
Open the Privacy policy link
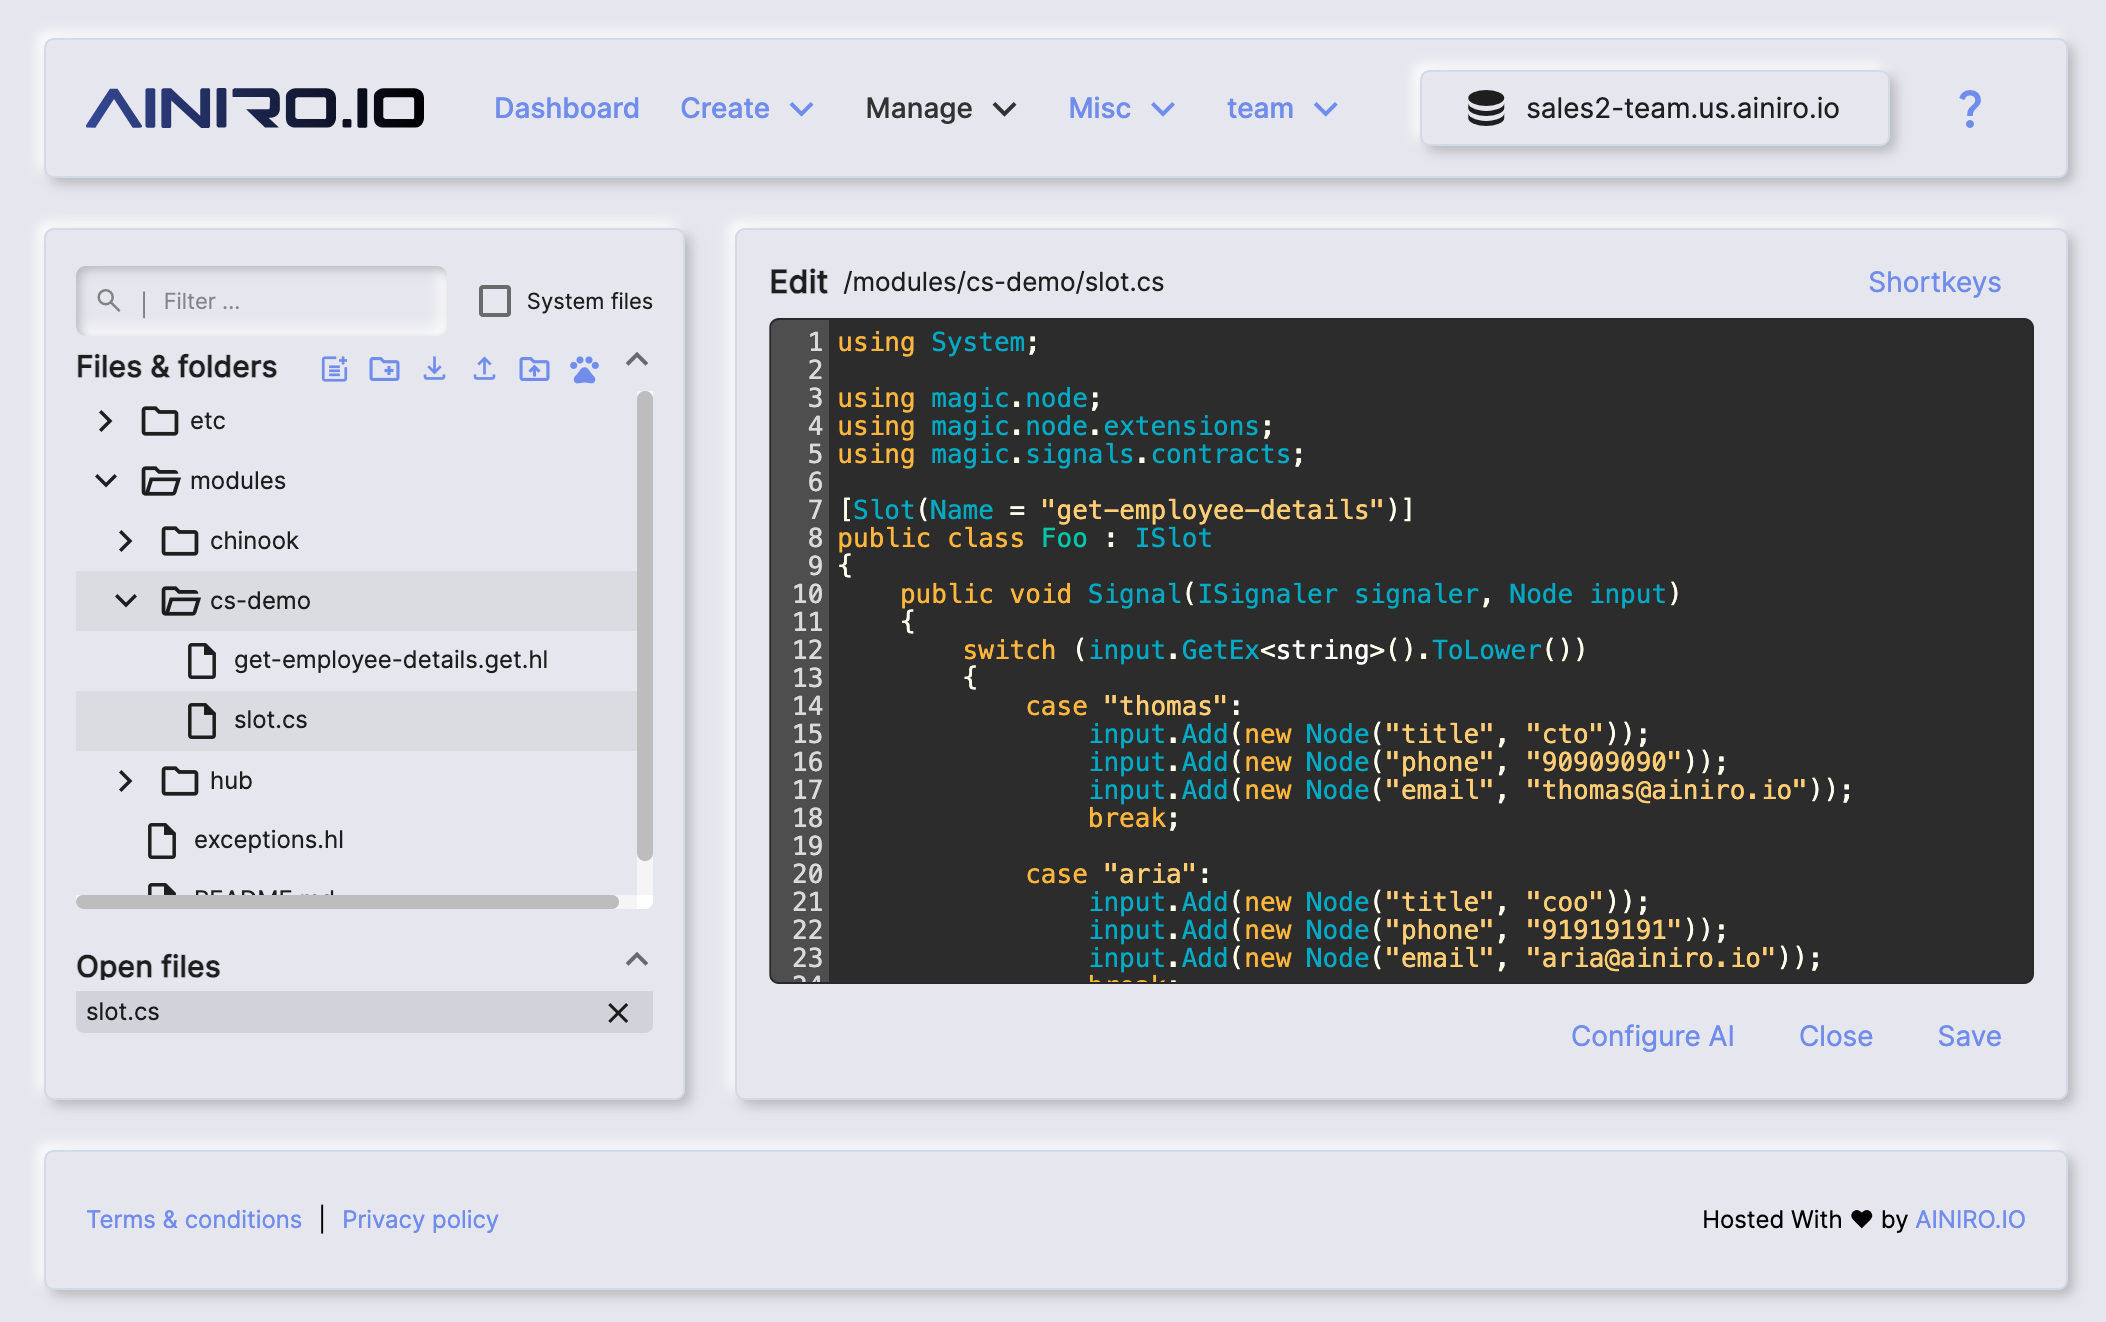pos(419,1219)
